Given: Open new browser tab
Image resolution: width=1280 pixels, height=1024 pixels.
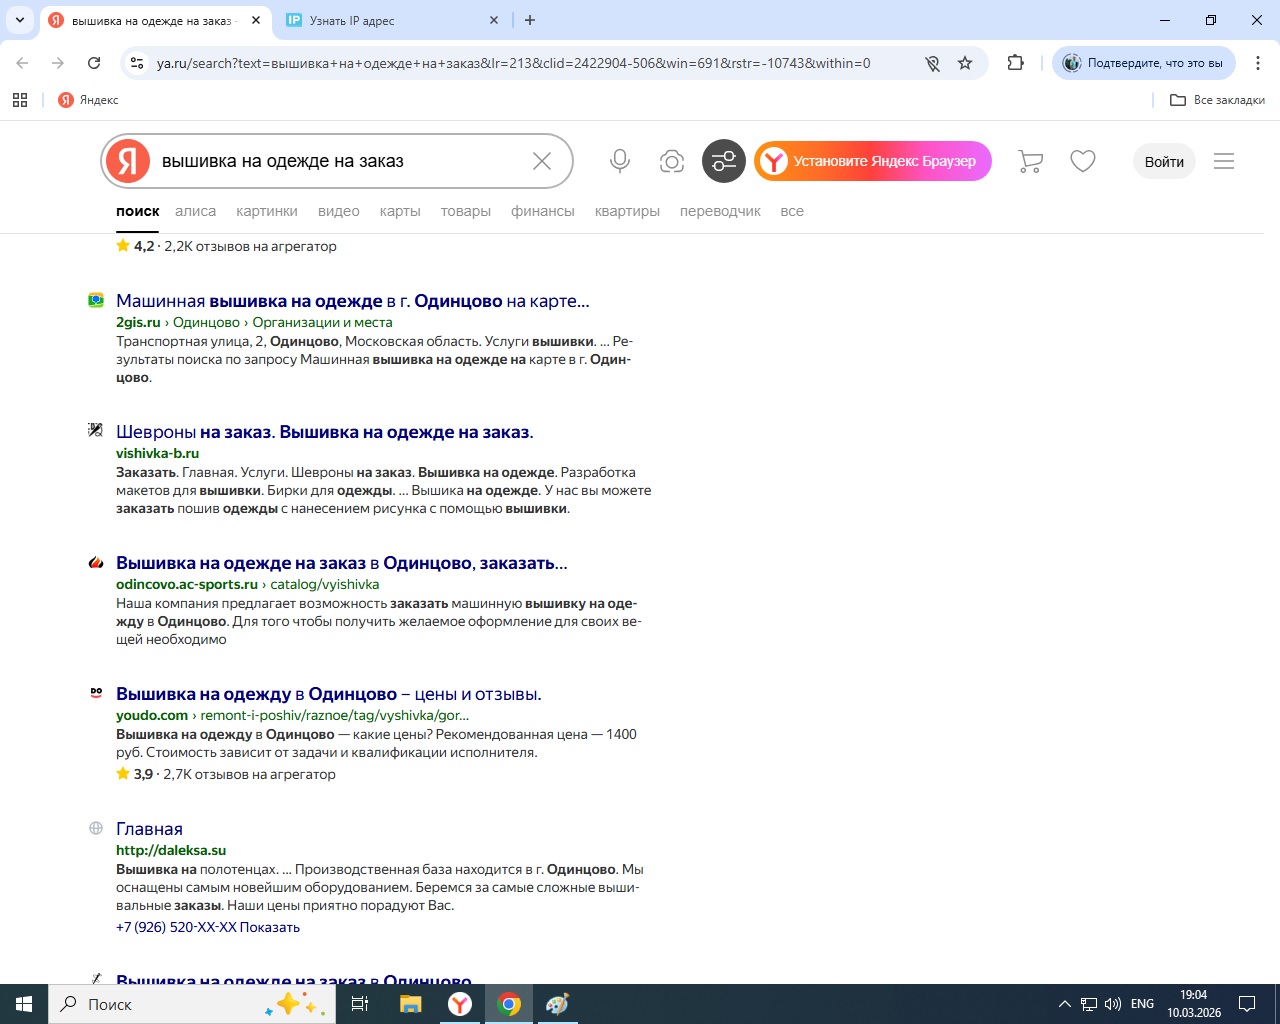Looking at the screenshot, I should point(530,20).
